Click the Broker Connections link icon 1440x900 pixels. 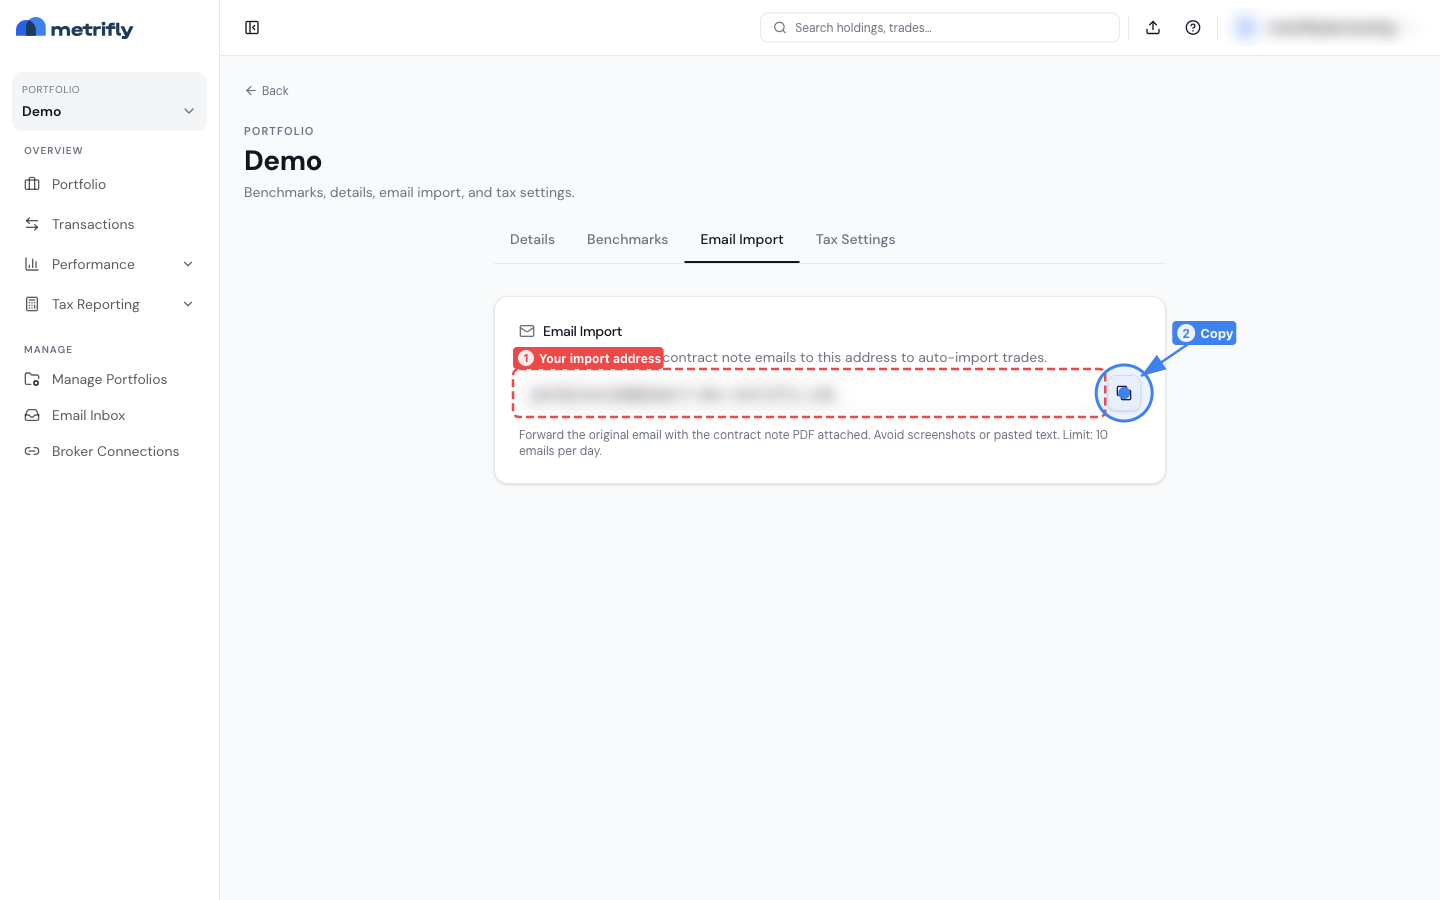coord(32,451)
